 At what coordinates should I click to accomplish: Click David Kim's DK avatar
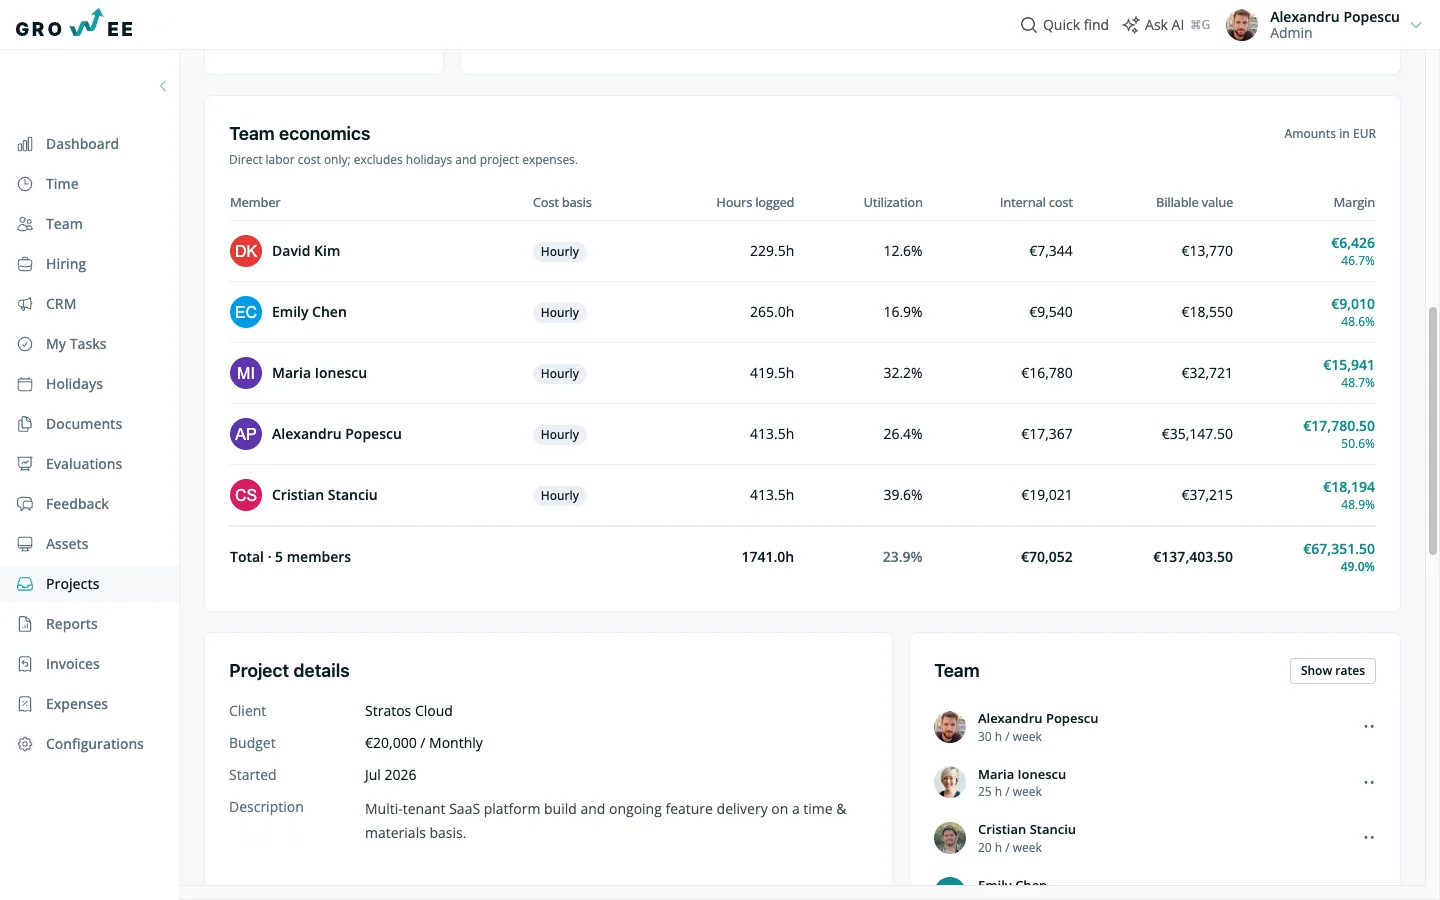(x=246, y=251)
